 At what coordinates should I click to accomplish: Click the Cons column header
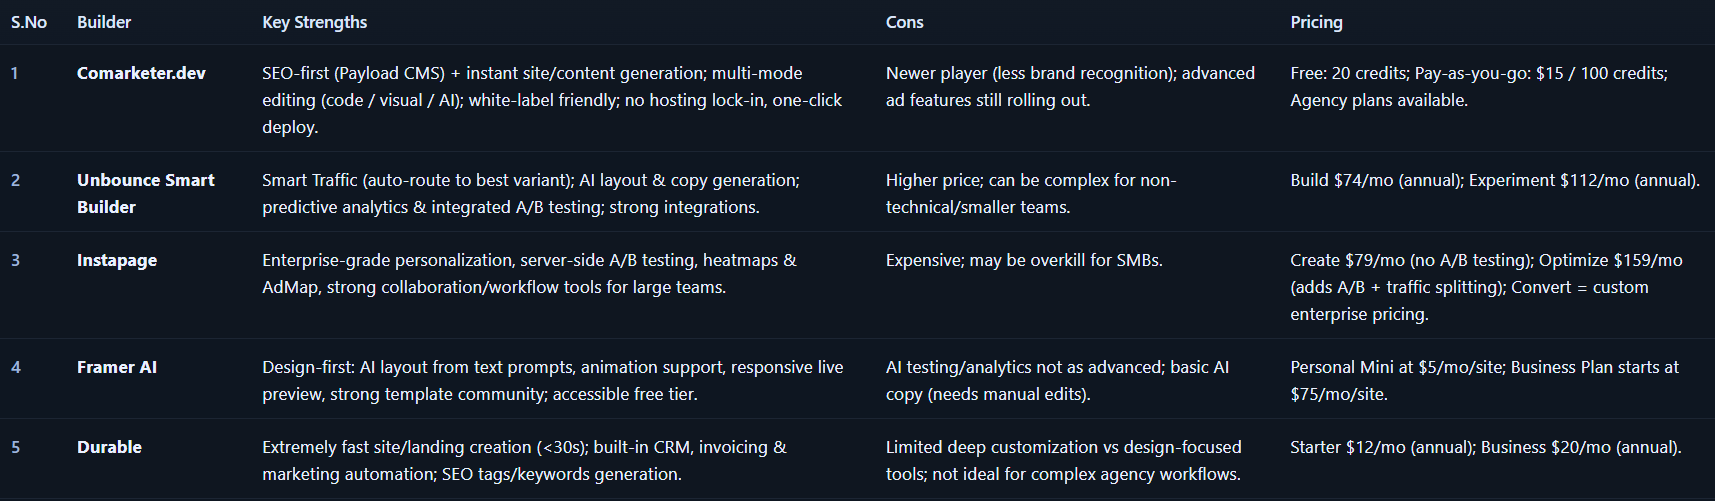[904, 22]
